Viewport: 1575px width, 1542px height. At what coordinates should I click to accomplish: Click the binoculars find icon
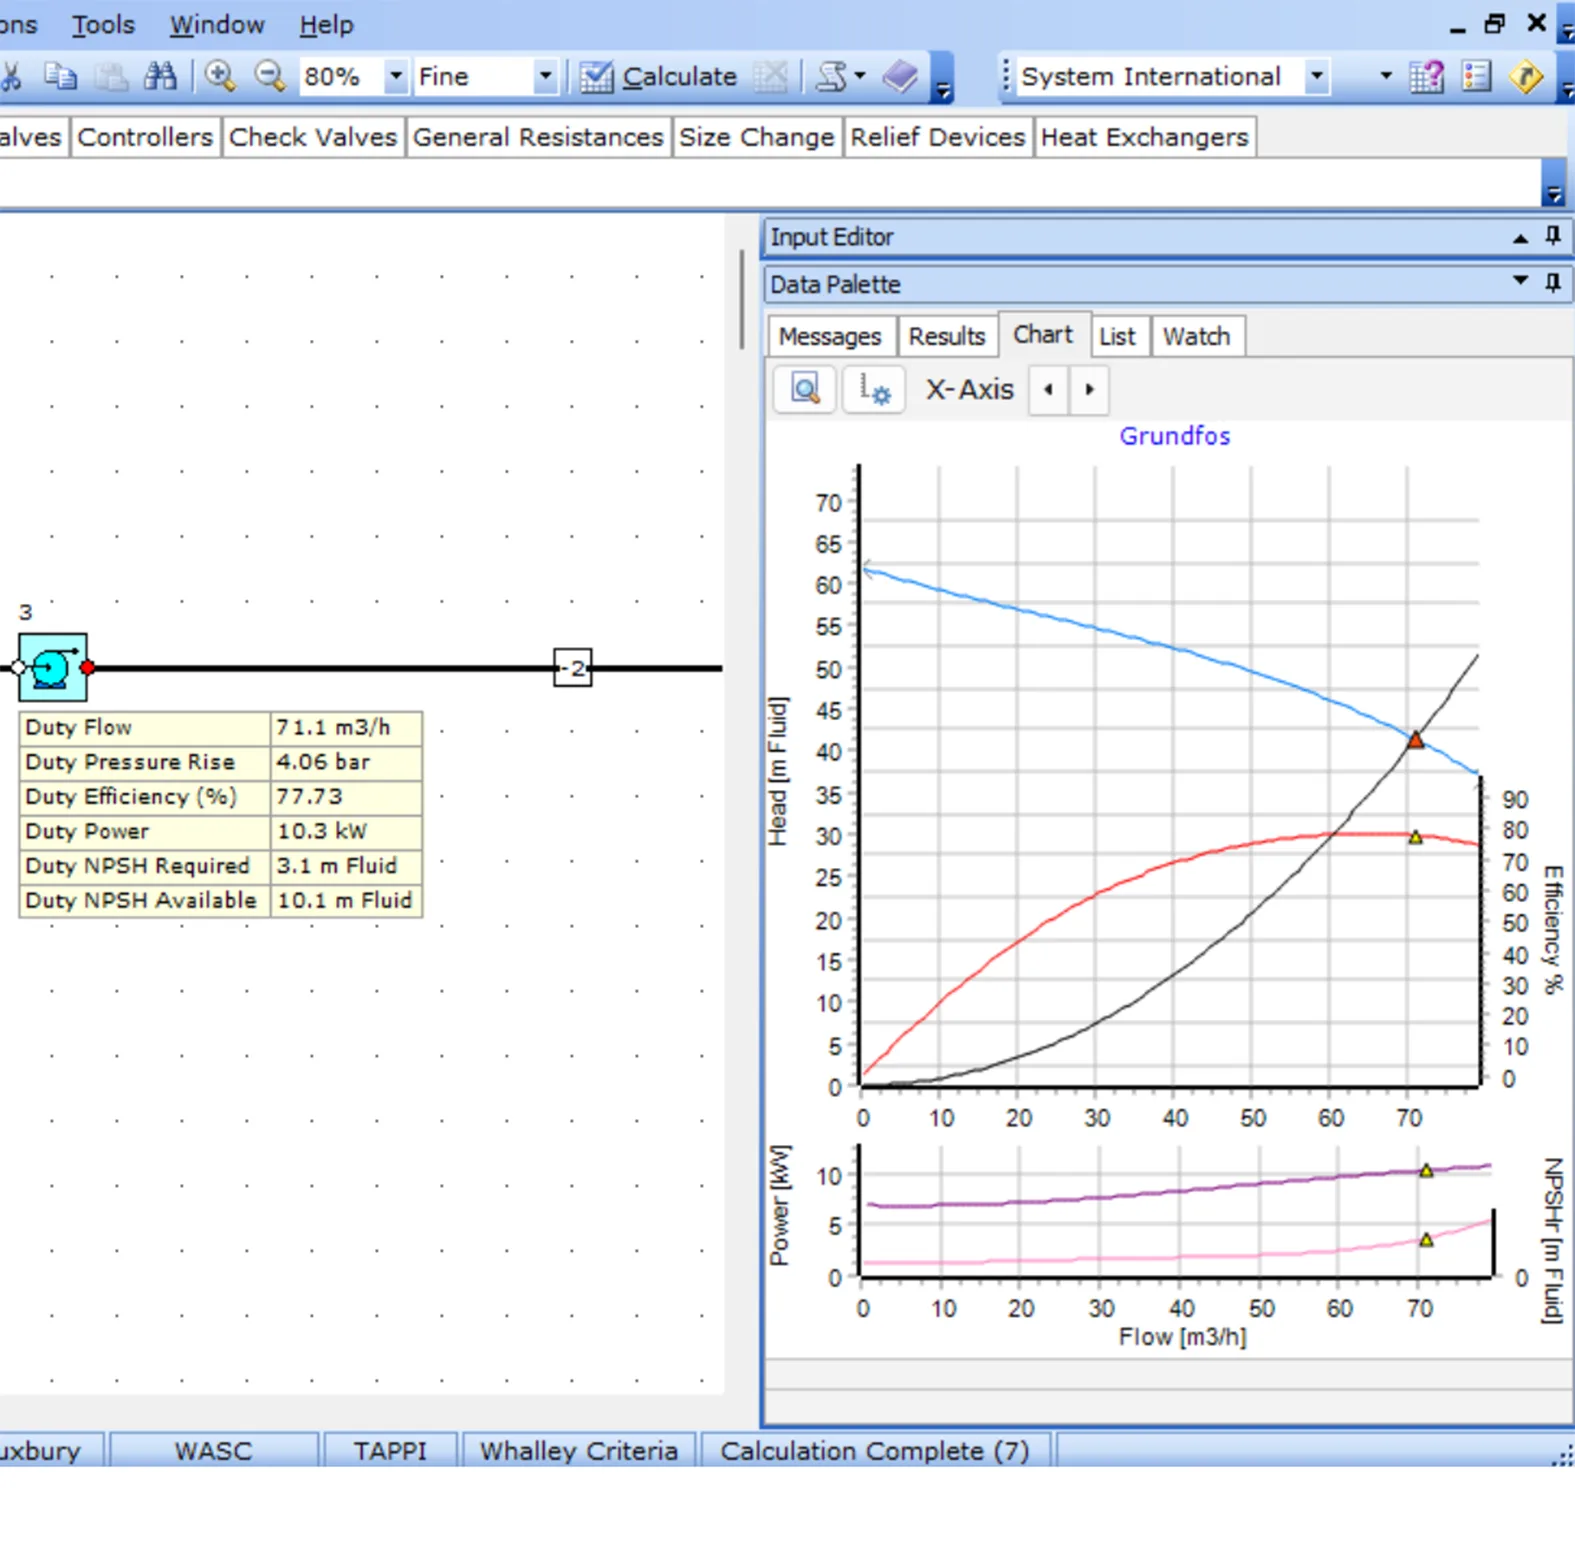tap(160, 76)
